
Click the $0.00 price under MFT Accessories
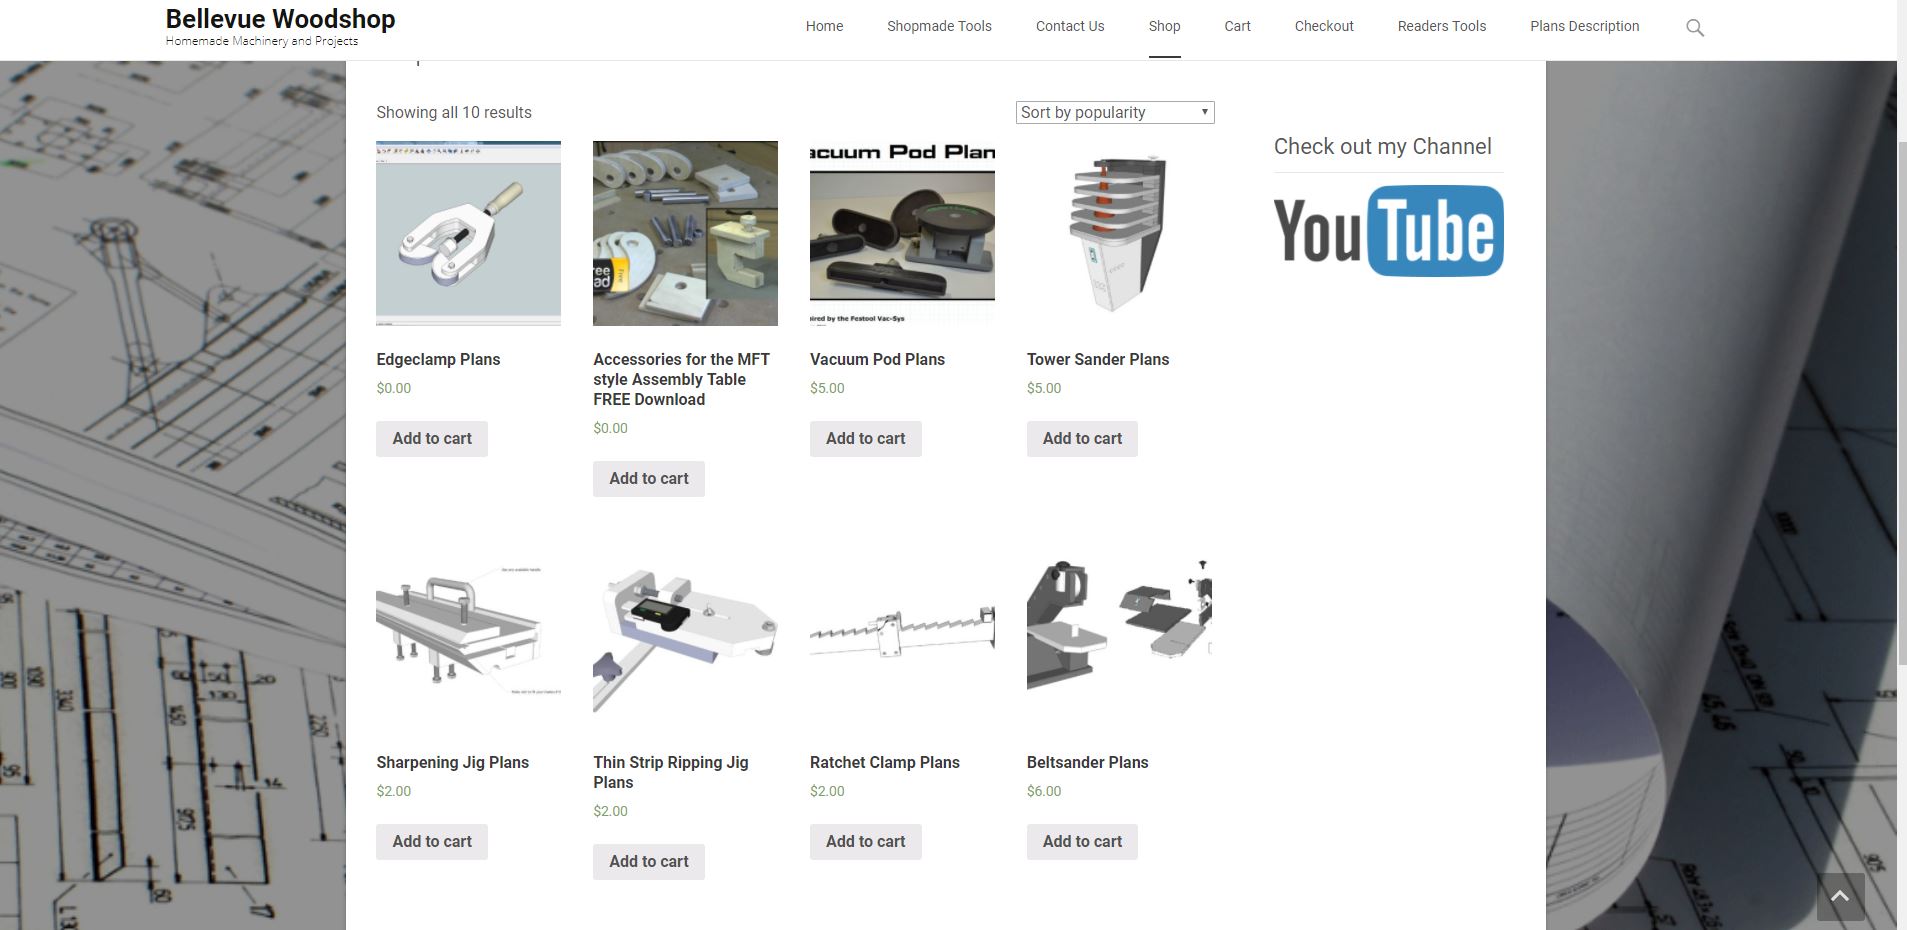611,428
